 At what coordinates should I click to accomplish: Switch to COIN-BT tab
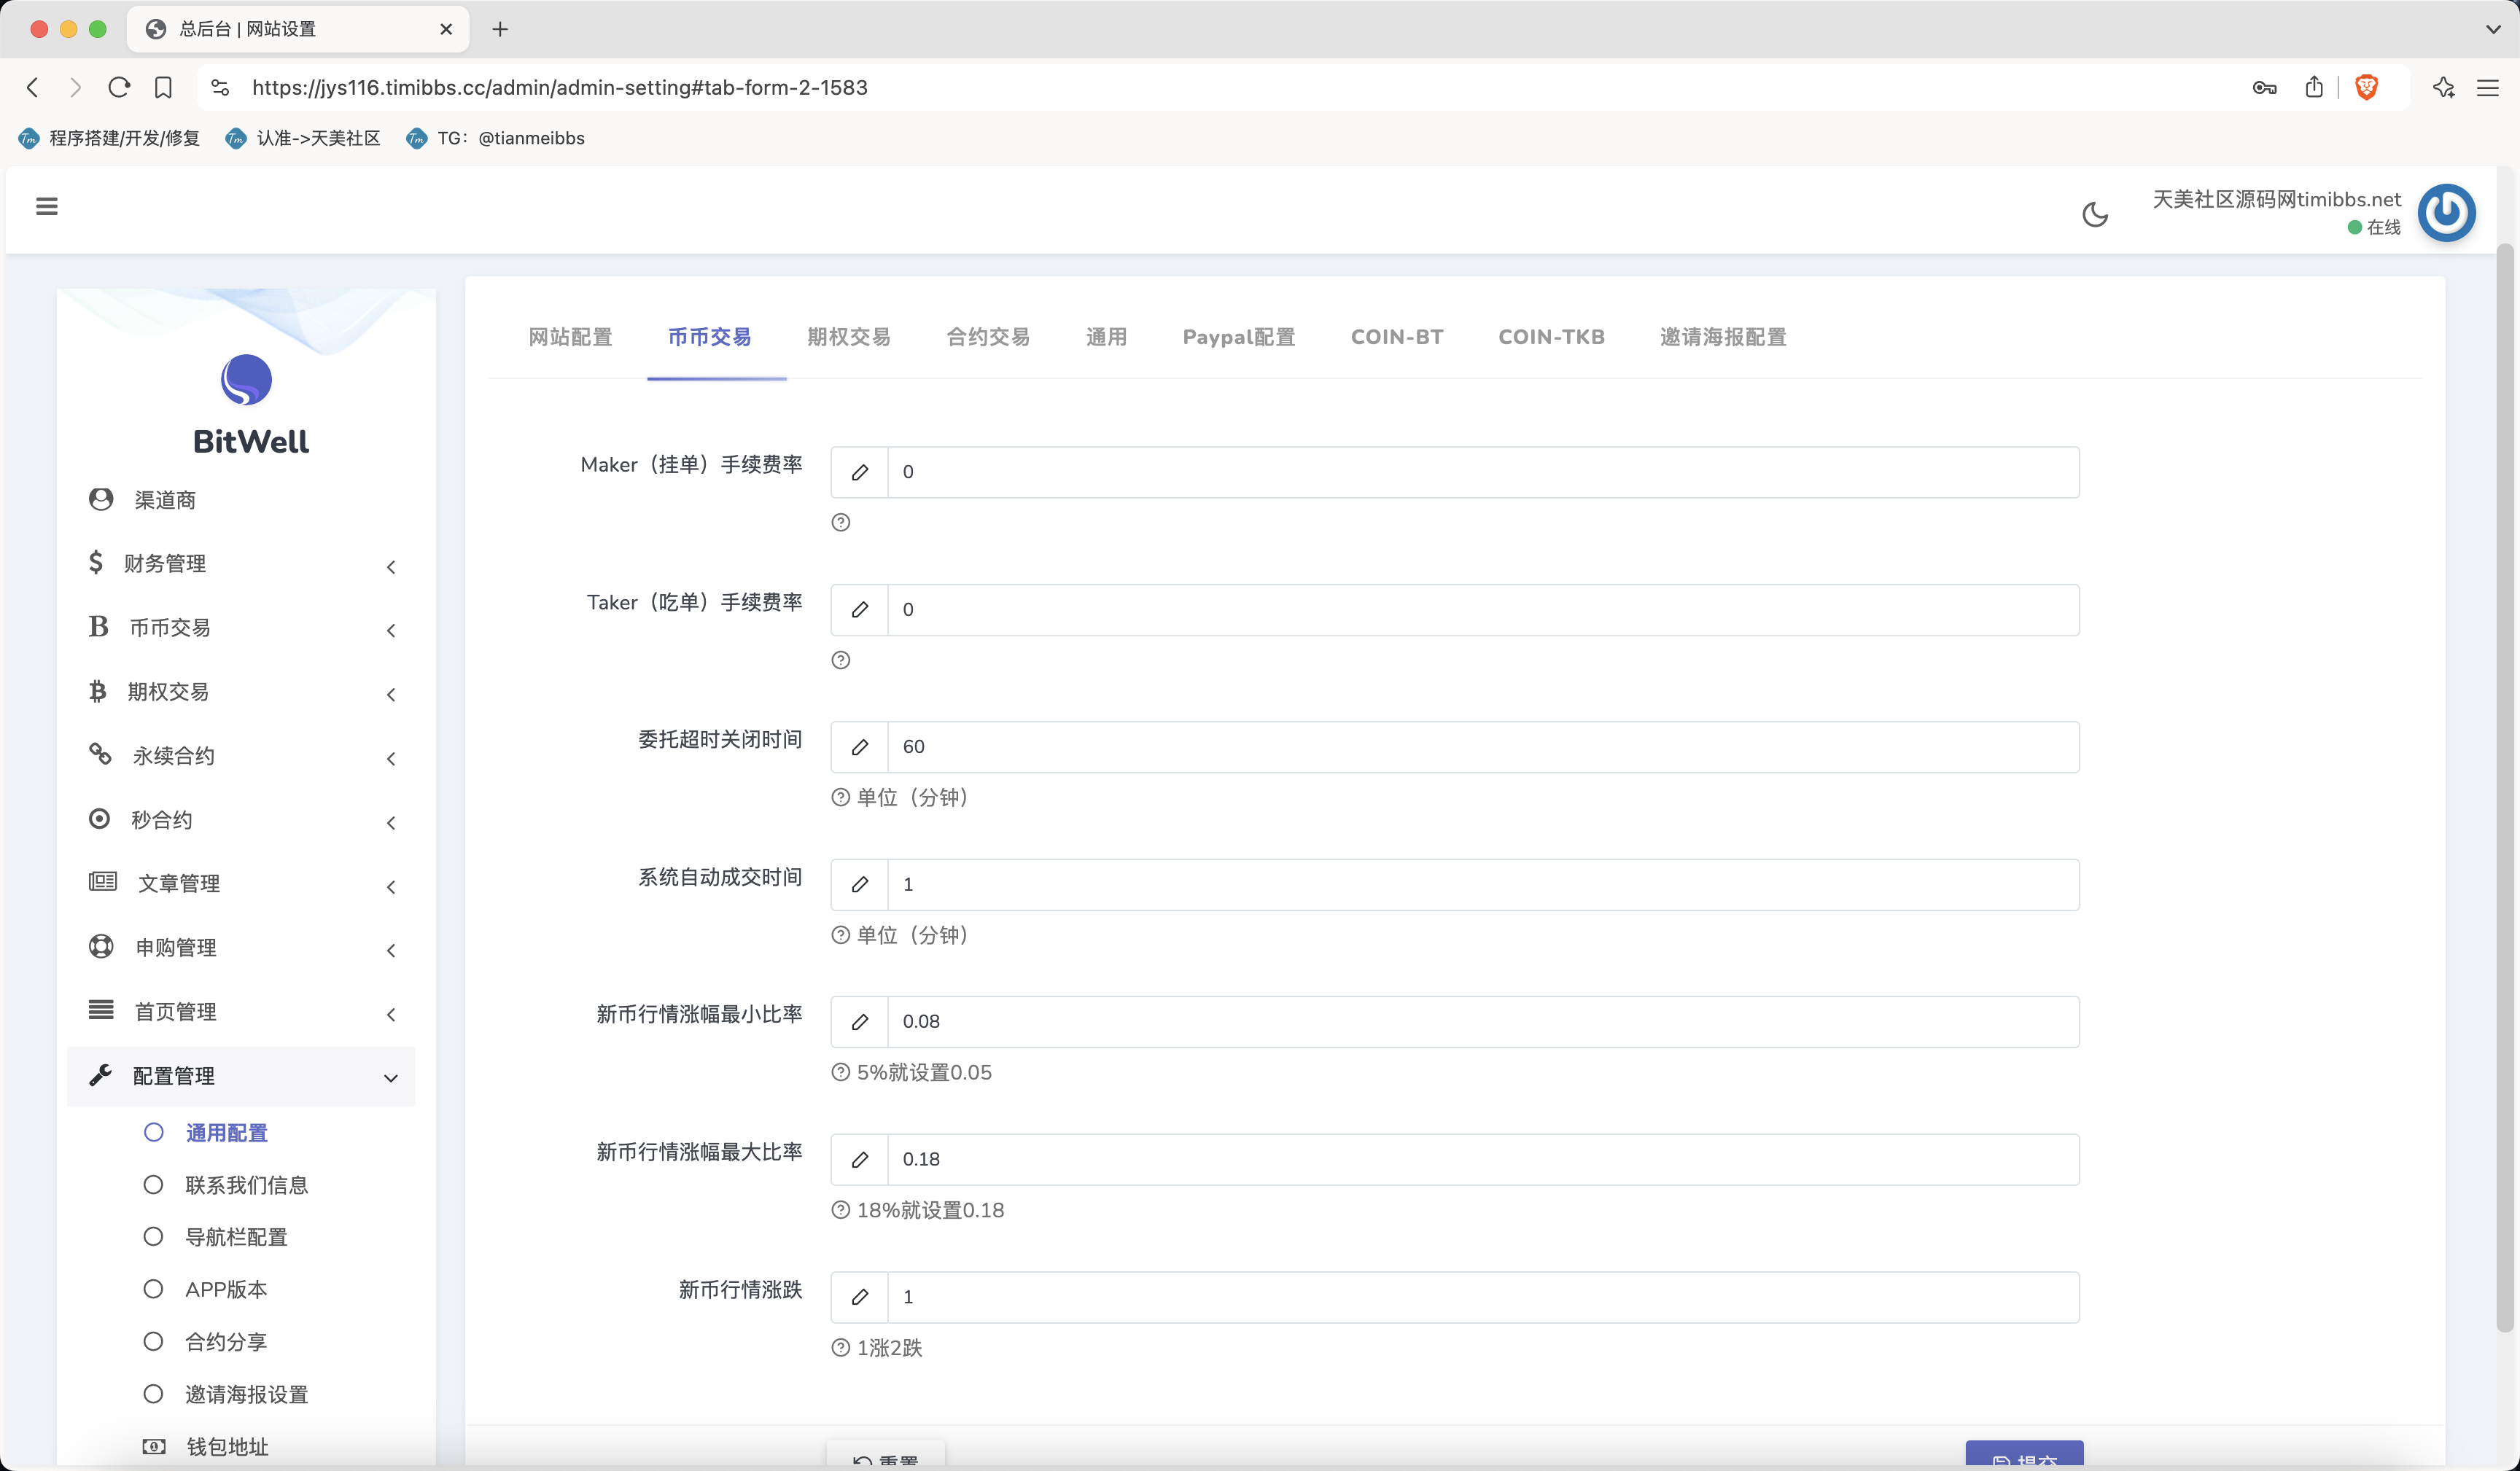pyautogui.click(x=1397, y=338)
